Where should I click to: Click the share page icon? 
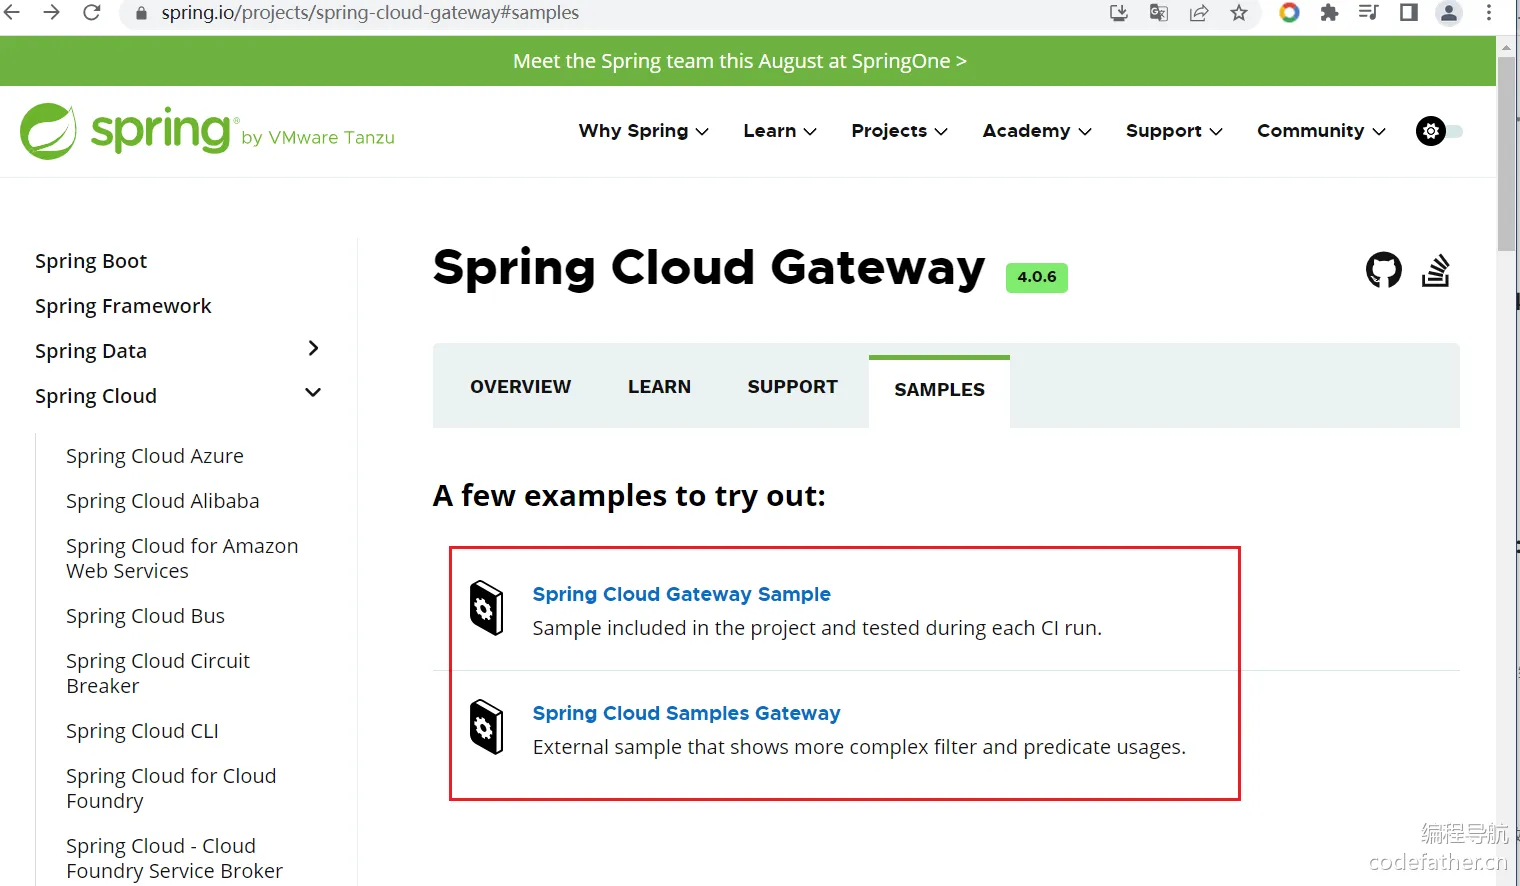click(x=1199, y=13)
